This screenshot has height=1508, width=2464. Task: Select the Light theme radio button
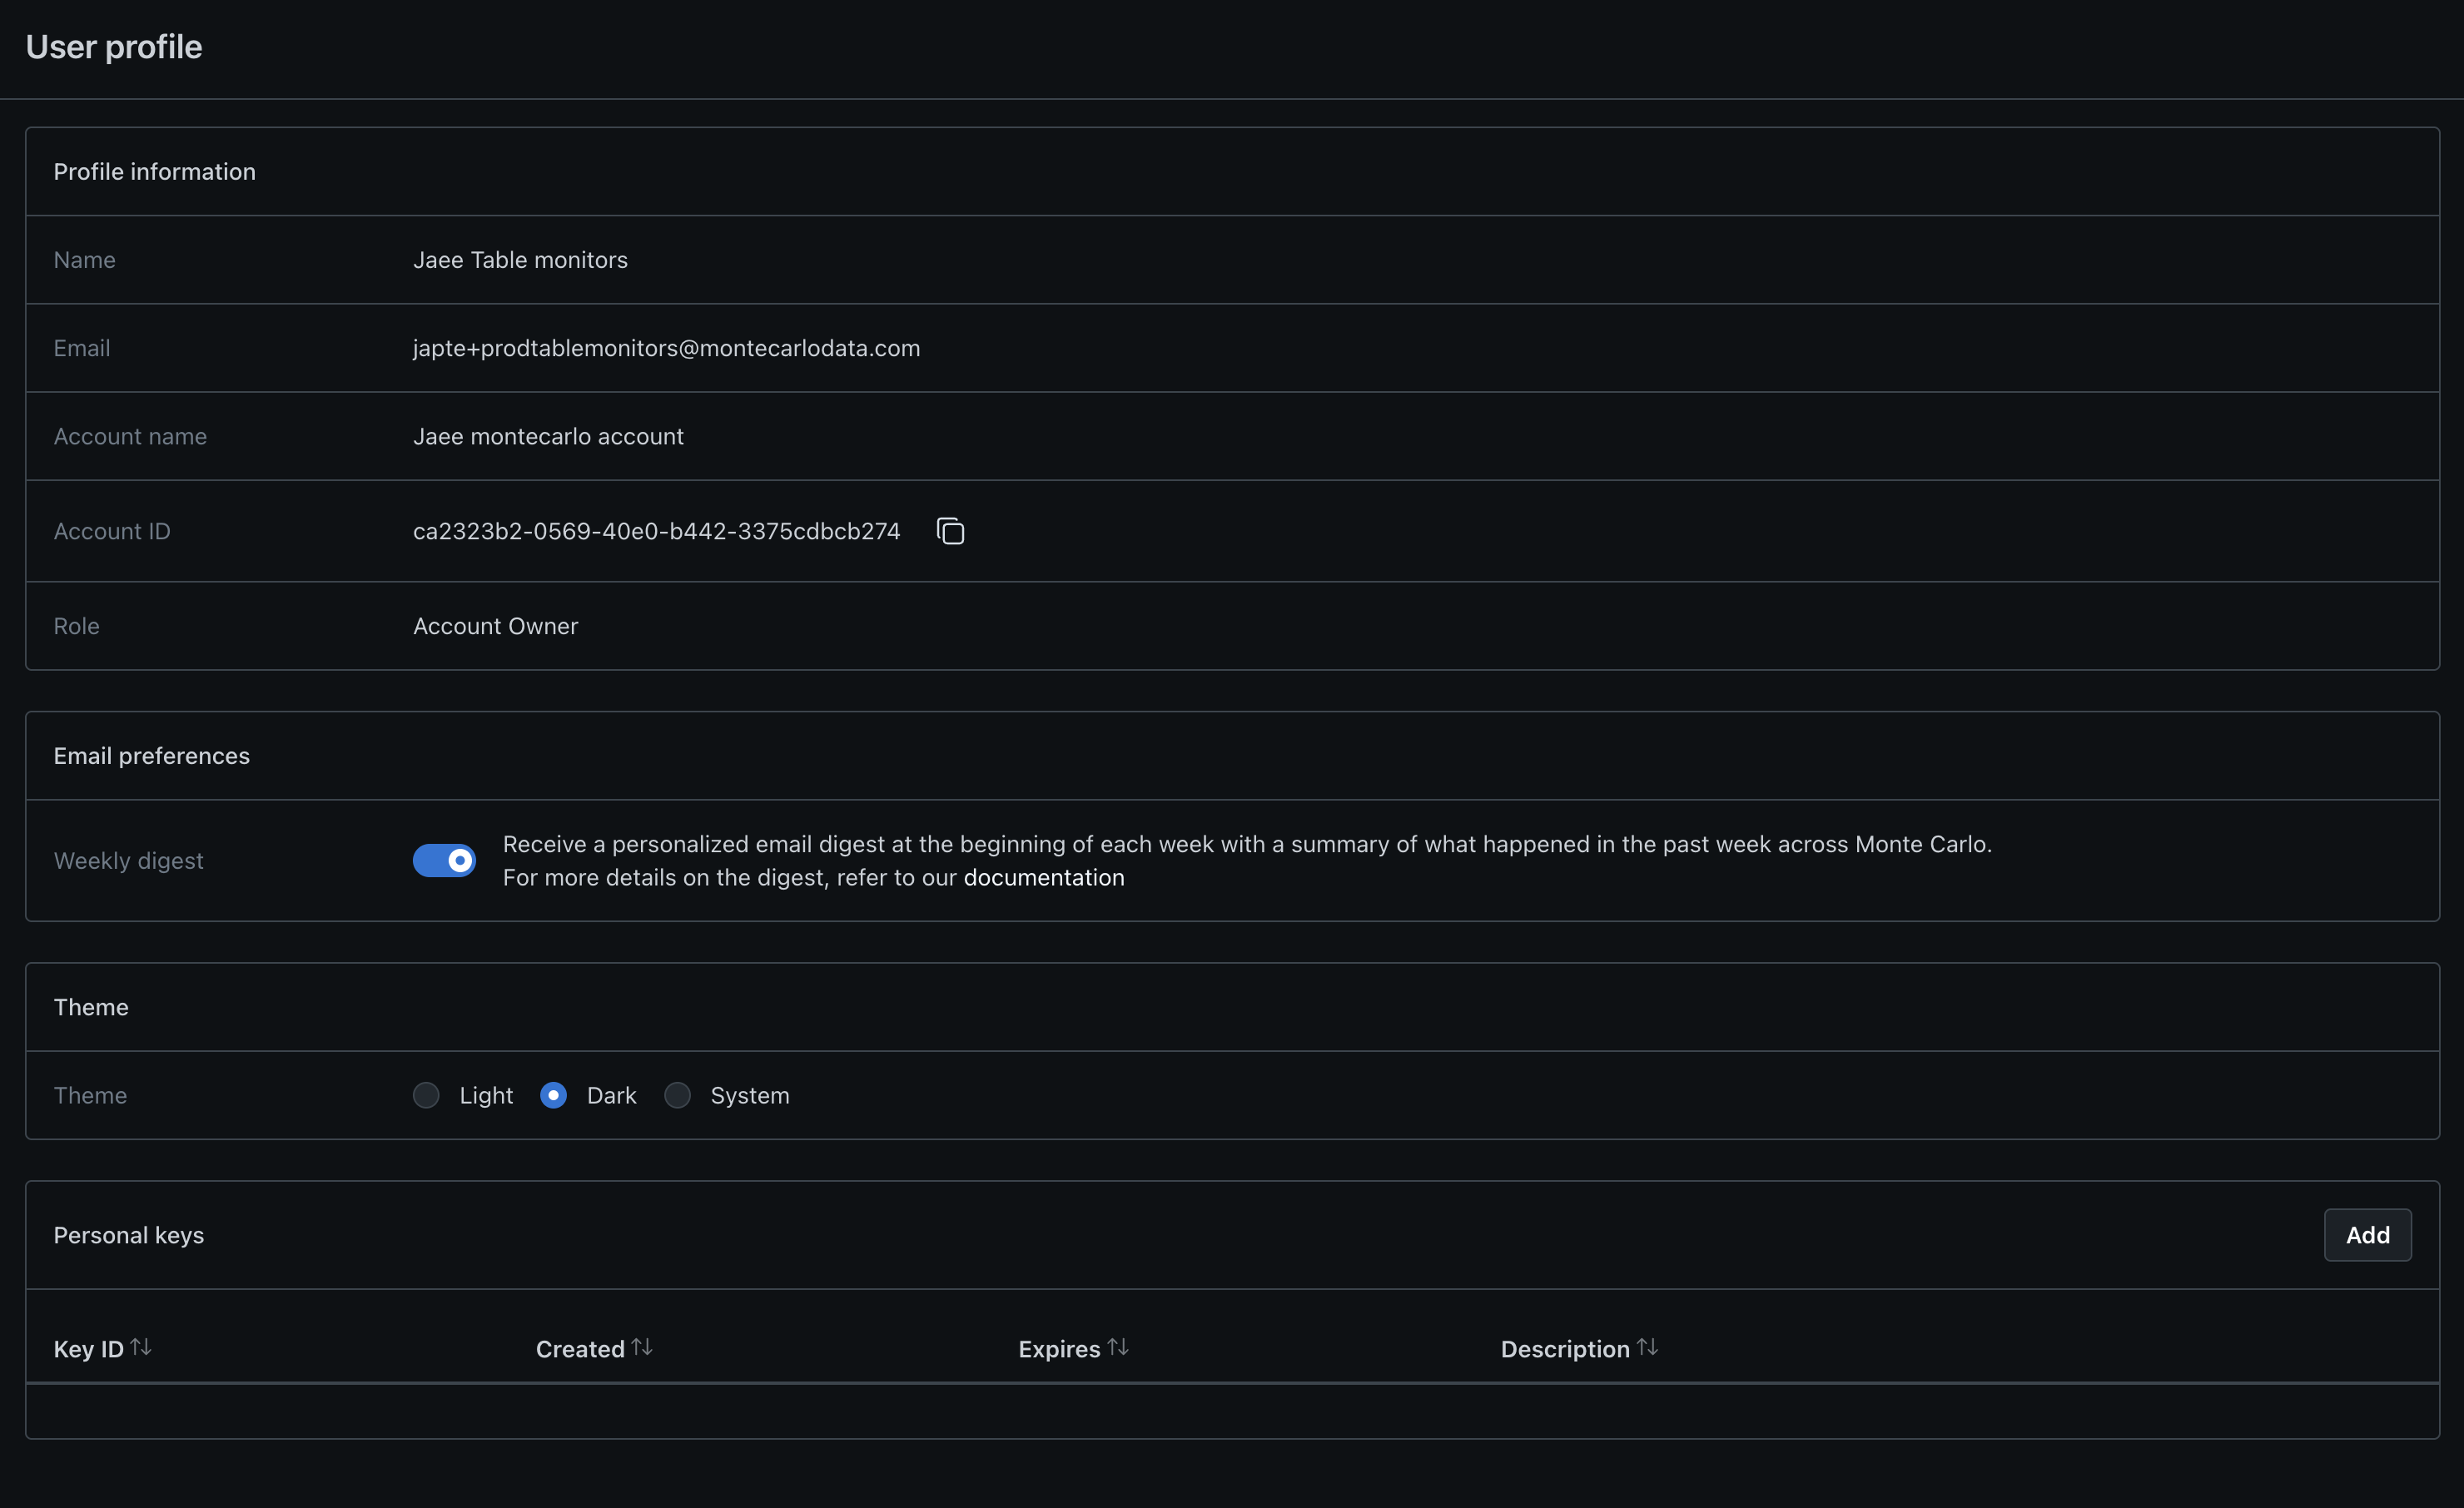pos(426,1095)
